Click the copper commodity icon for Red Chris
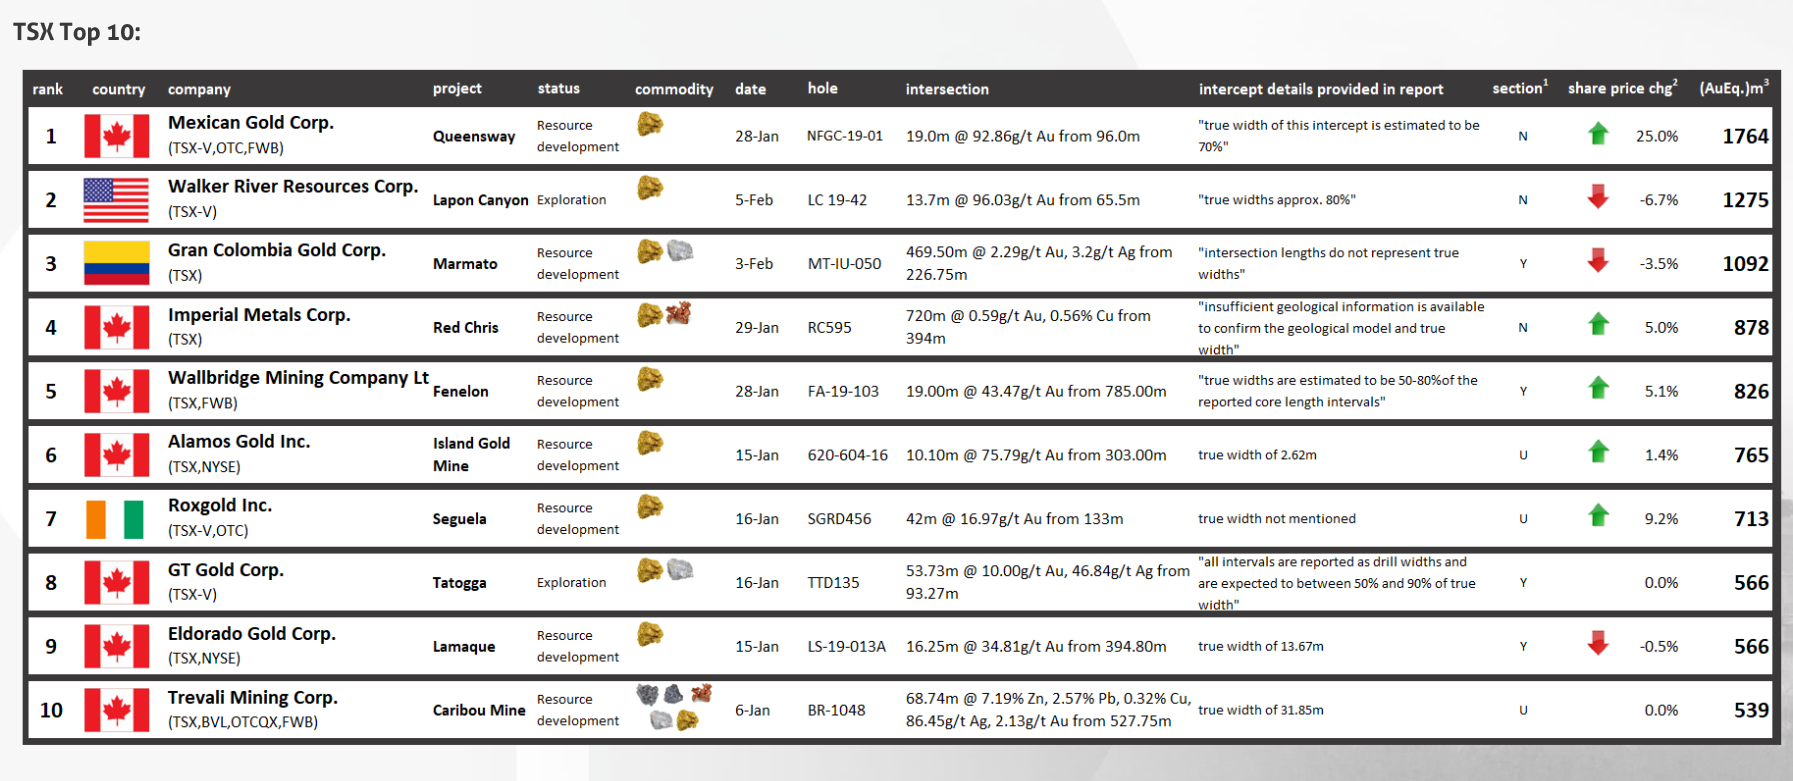This screenshot has width=1793, height=781. (679, 314)
